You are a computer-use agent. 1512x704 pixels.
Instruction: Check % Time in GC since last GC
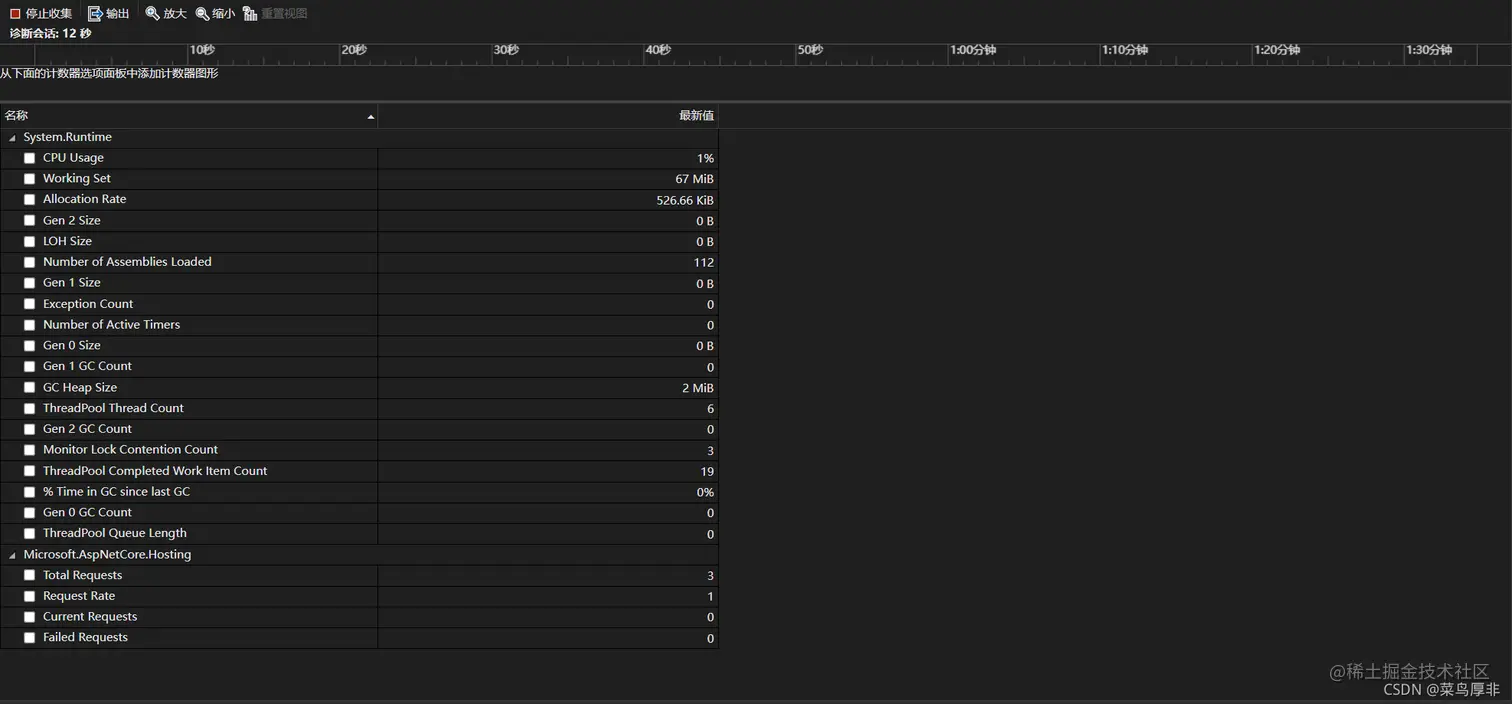(29, 492)
